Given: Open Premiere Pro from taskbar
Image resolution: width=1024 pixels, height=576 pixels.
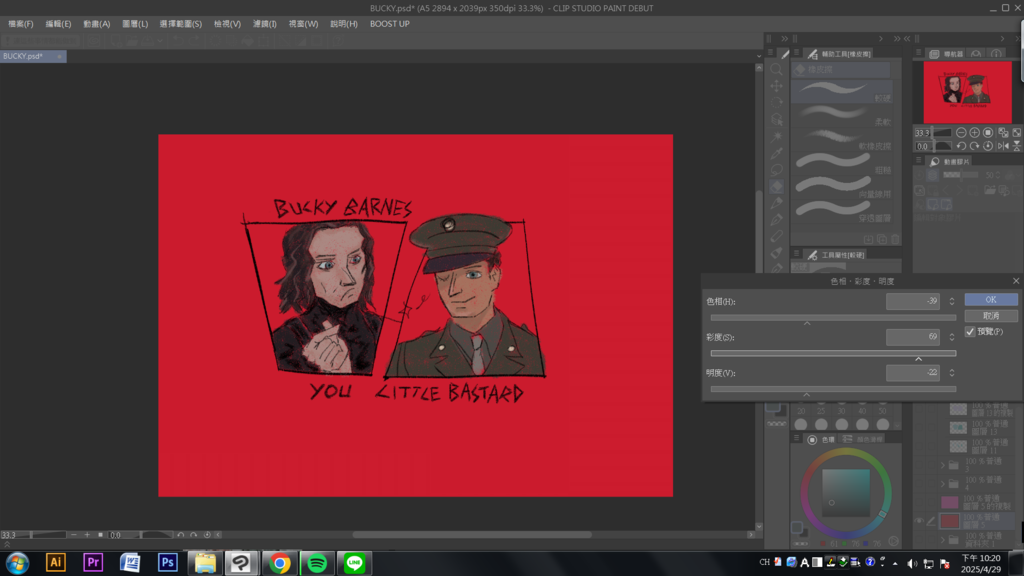Looking at the screenshot, I should point(93,562).
